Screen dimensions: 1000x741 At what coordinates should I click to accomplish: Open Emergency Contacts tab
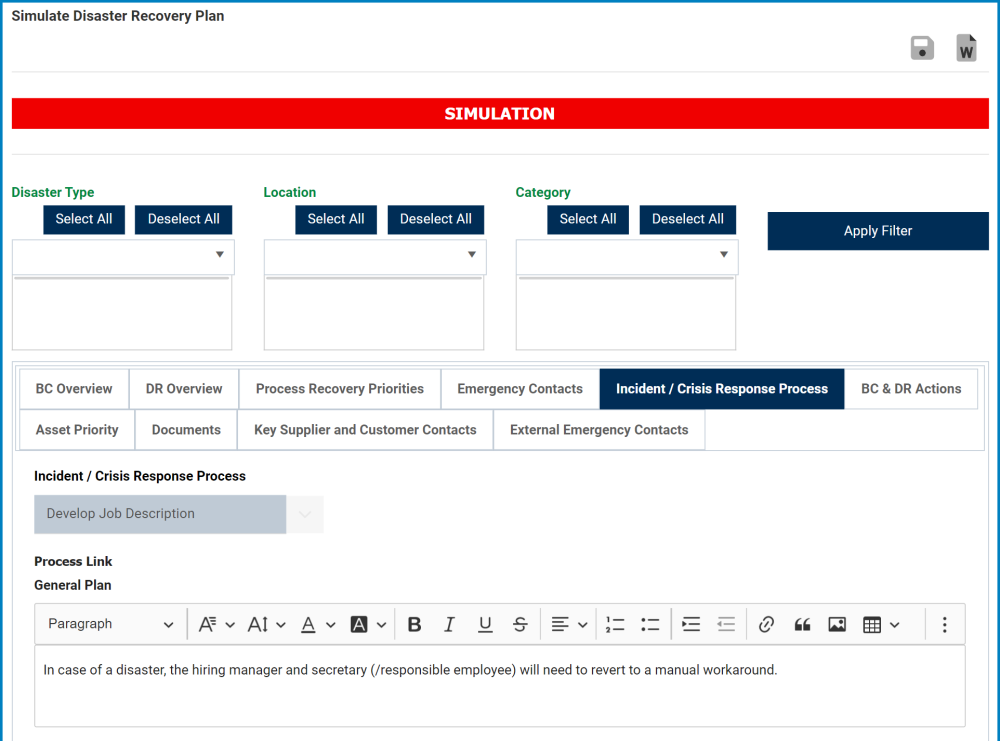(520, 389)
